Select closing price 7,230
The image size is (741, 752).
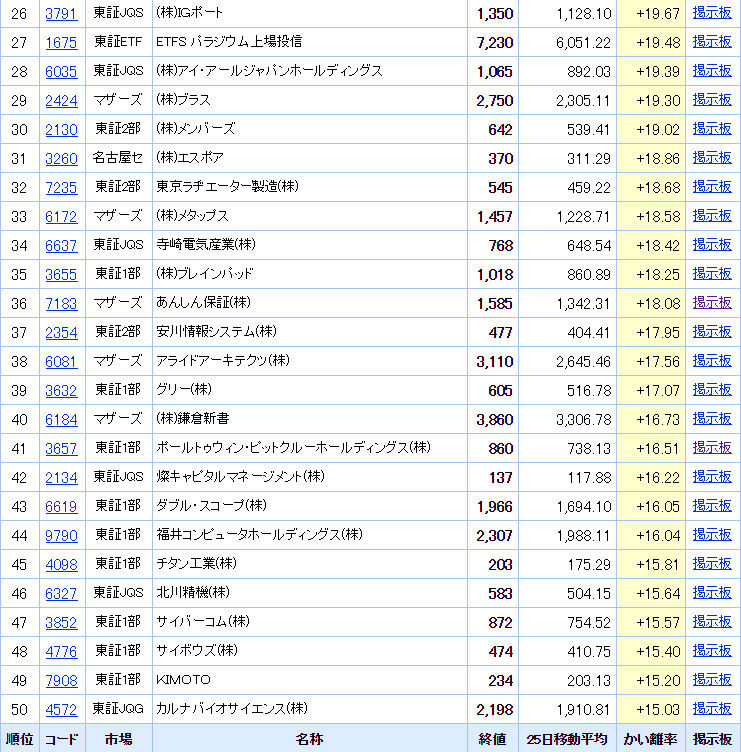(x=494, y=43)
